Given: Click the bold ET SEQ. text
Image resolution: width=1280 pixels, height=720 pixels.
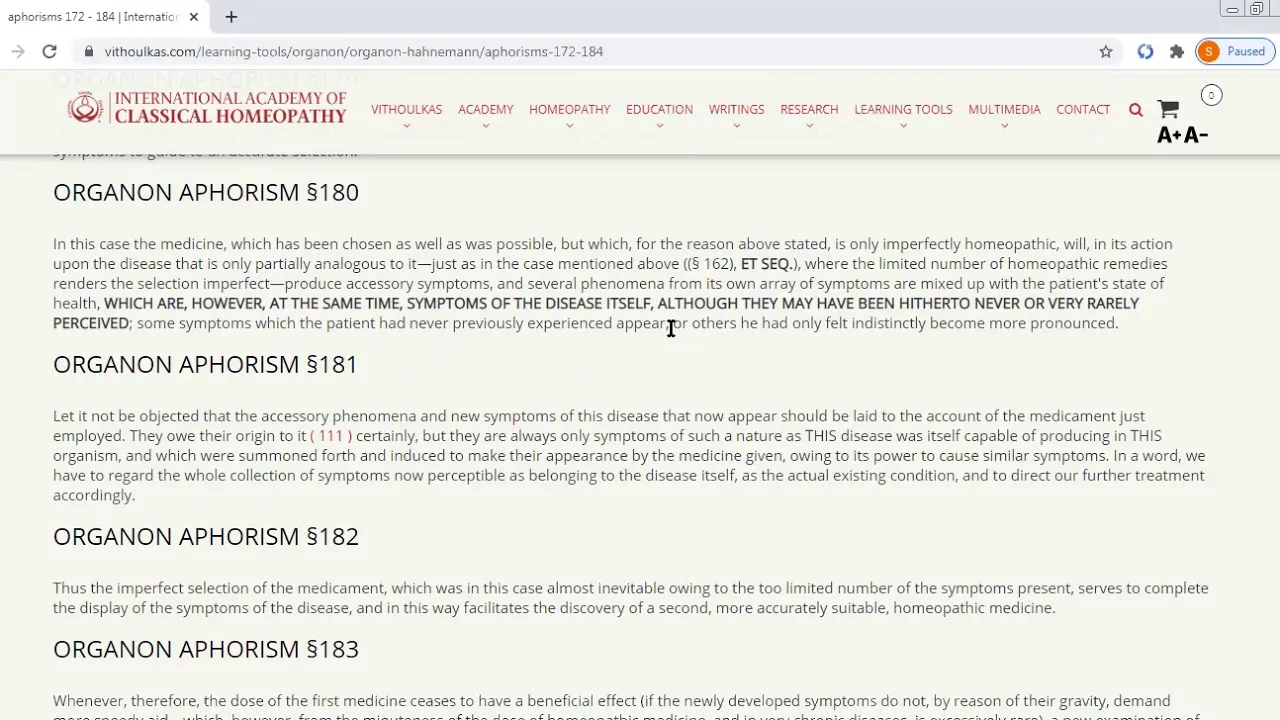Looking at the screenshot, I should click(x=768, y=264).
